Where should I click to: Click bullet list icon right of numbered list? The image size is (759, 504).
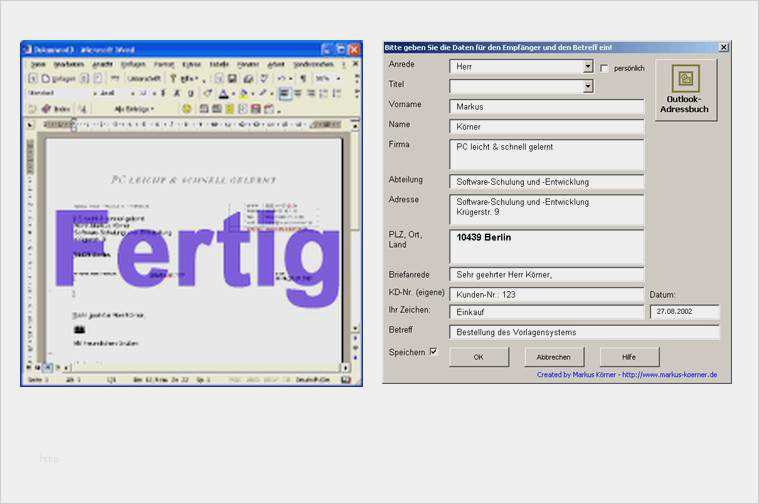coord(336,93)
